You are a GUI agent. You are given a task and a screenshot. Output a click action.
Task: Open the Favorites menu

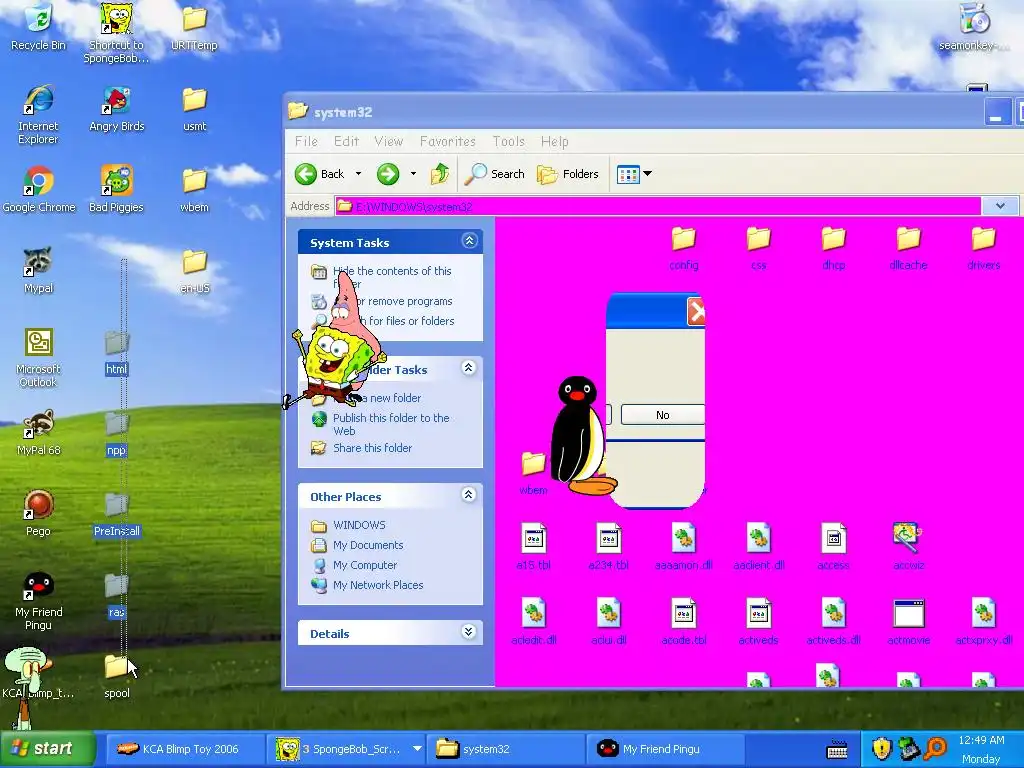pyautogui.click(x=448, y=141)
